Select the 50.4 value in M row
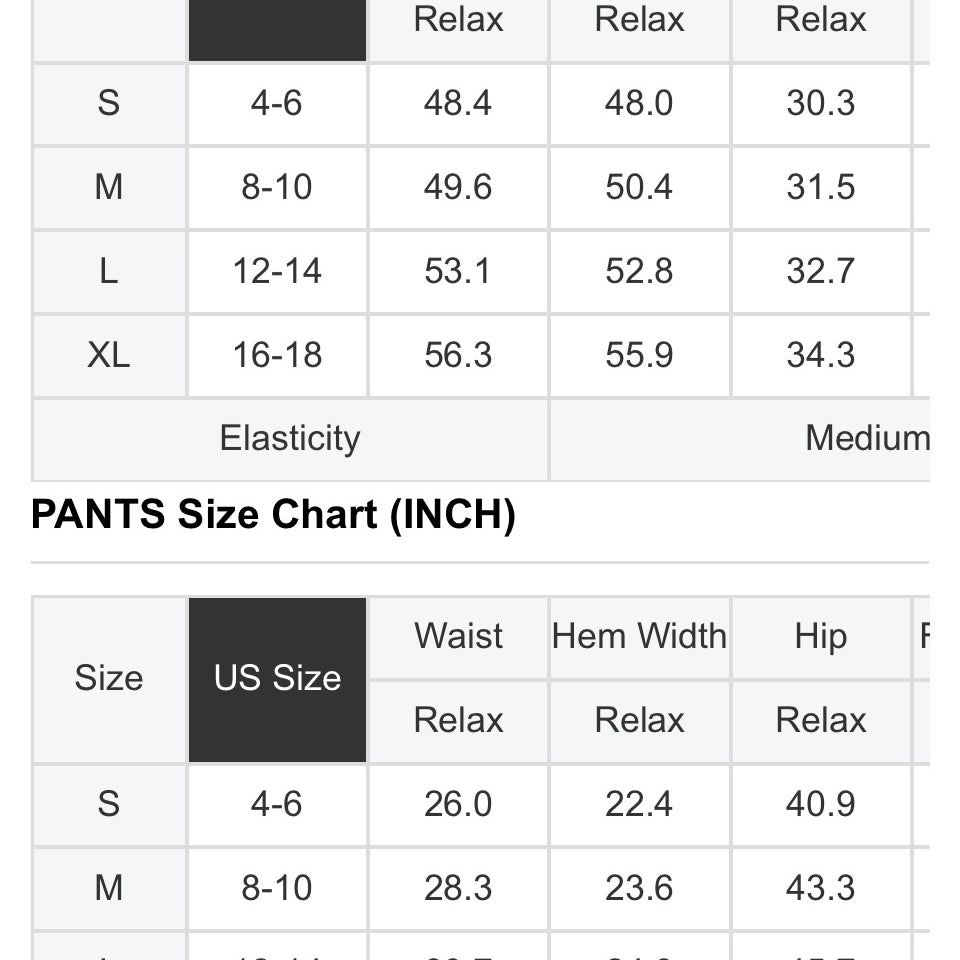Viewport: 960px width, 960px height. (x=639, y=187)
